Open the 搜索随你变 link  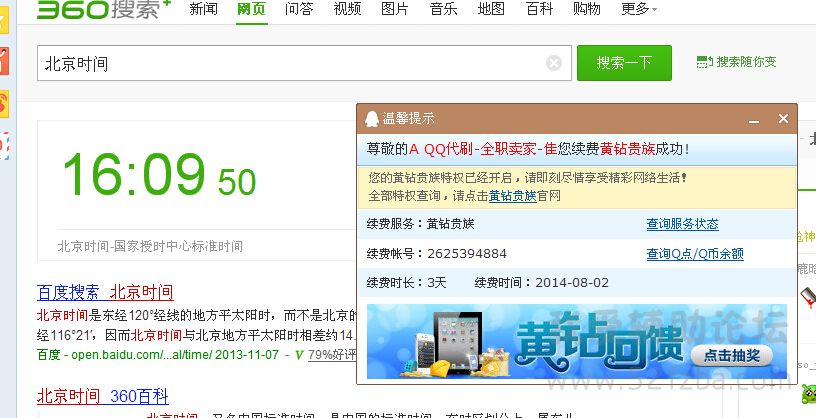click(x=746, y=62)
